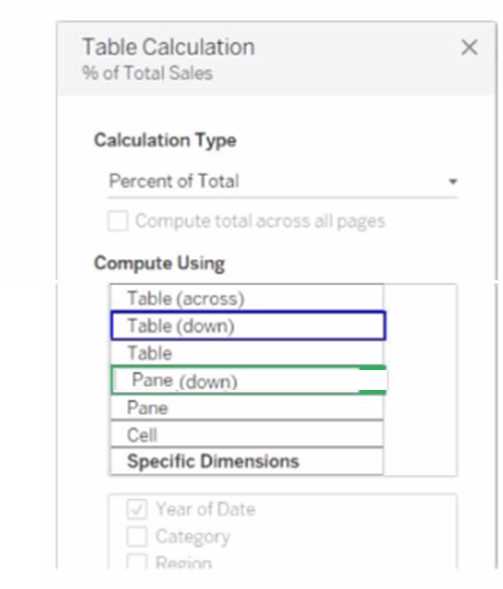Enable Compute total across all pages checkbox

(x=118, y=221)
